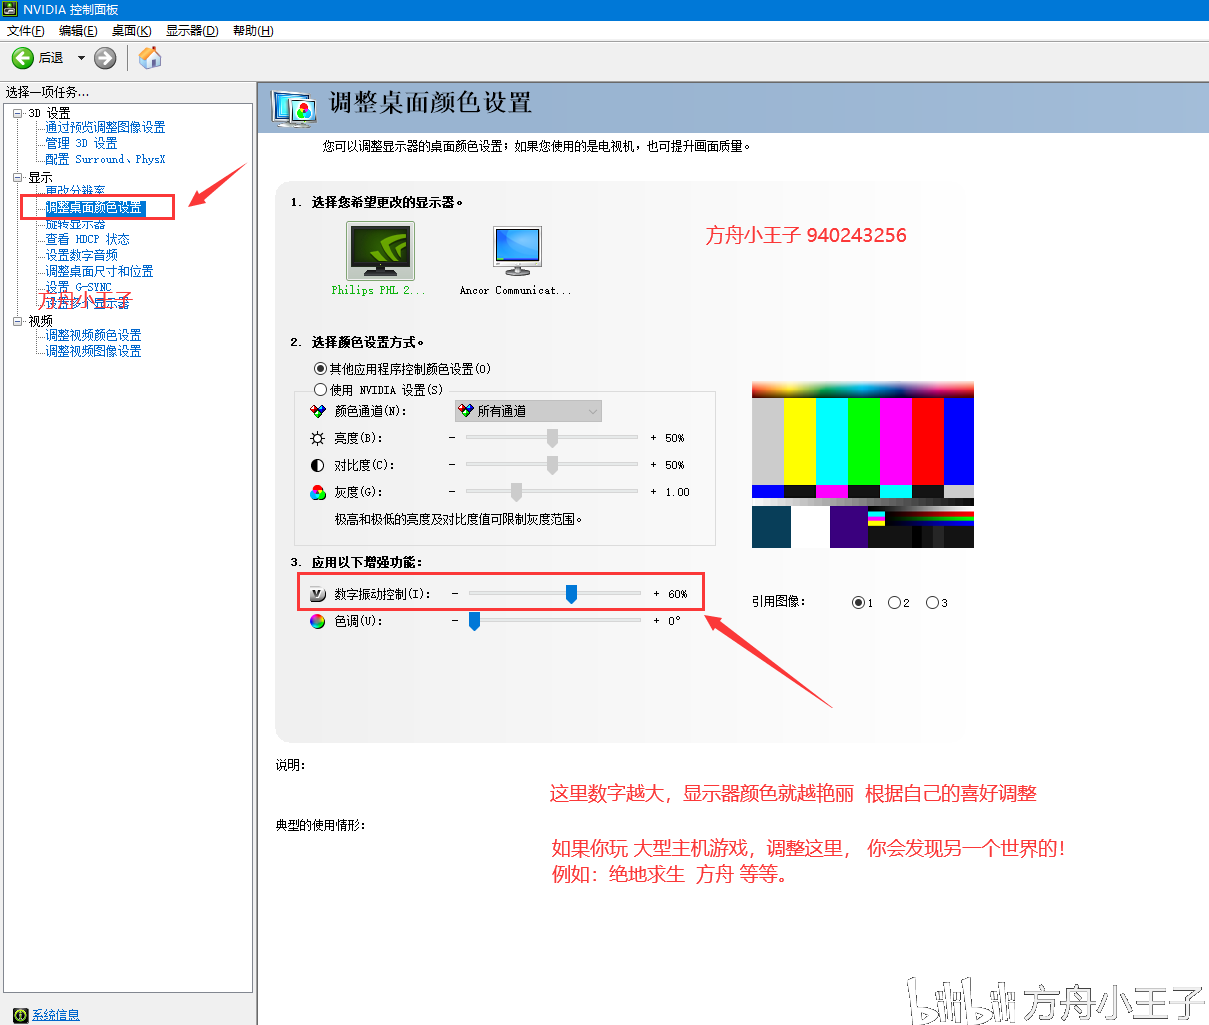Click the hue color wheel icon
Viewport: 1209px width, 1025px height.
(x=318, y=621)
